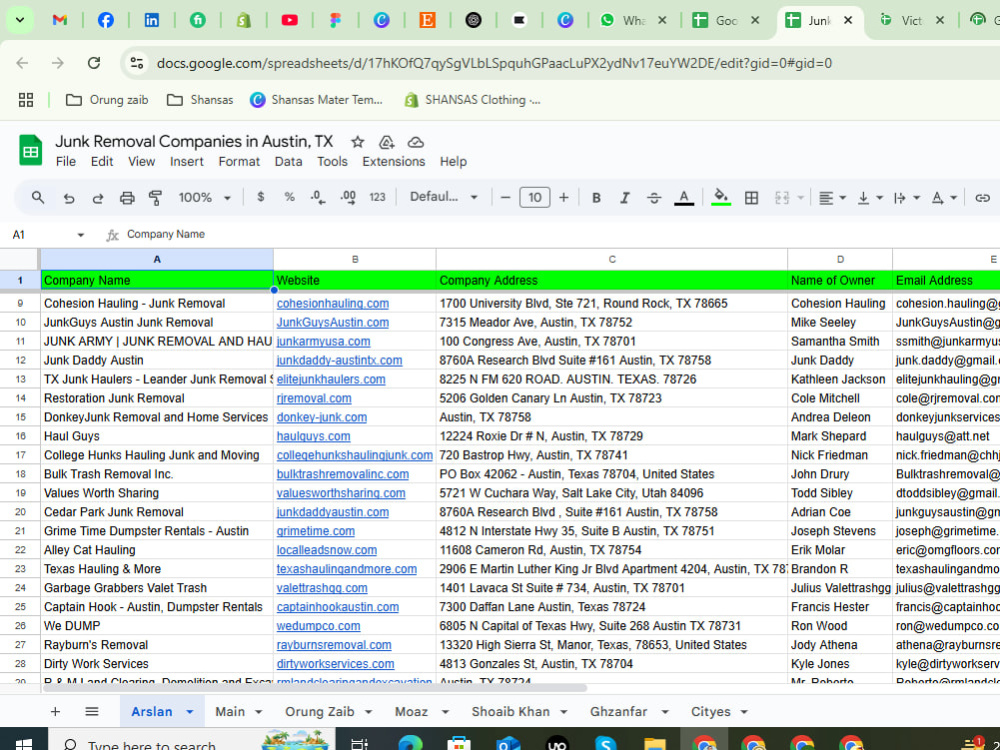Image resolution: width=1000 pixels, height=750 pixels.
Task: Click the merge cells icon
Action: [782, 198]
